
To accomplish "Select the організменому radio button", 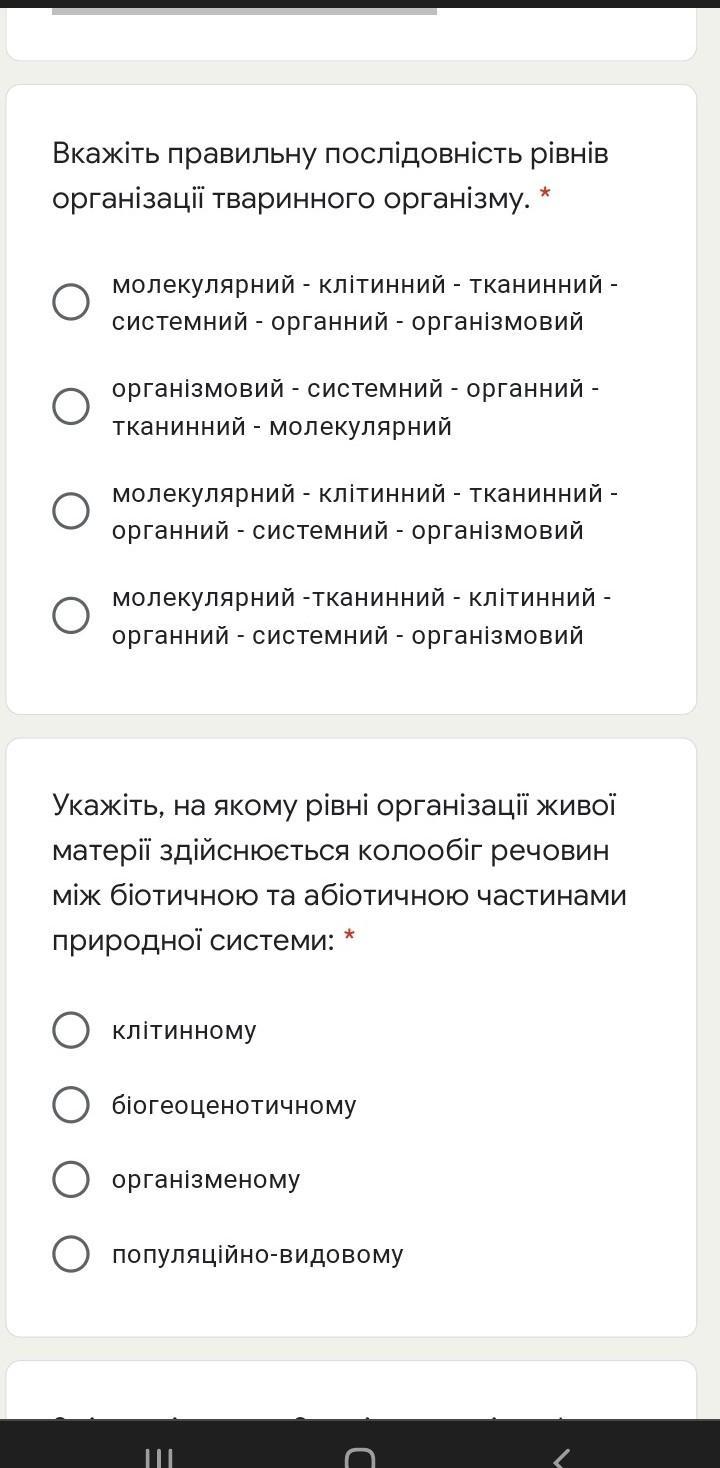I will (x=71, y=1179).
